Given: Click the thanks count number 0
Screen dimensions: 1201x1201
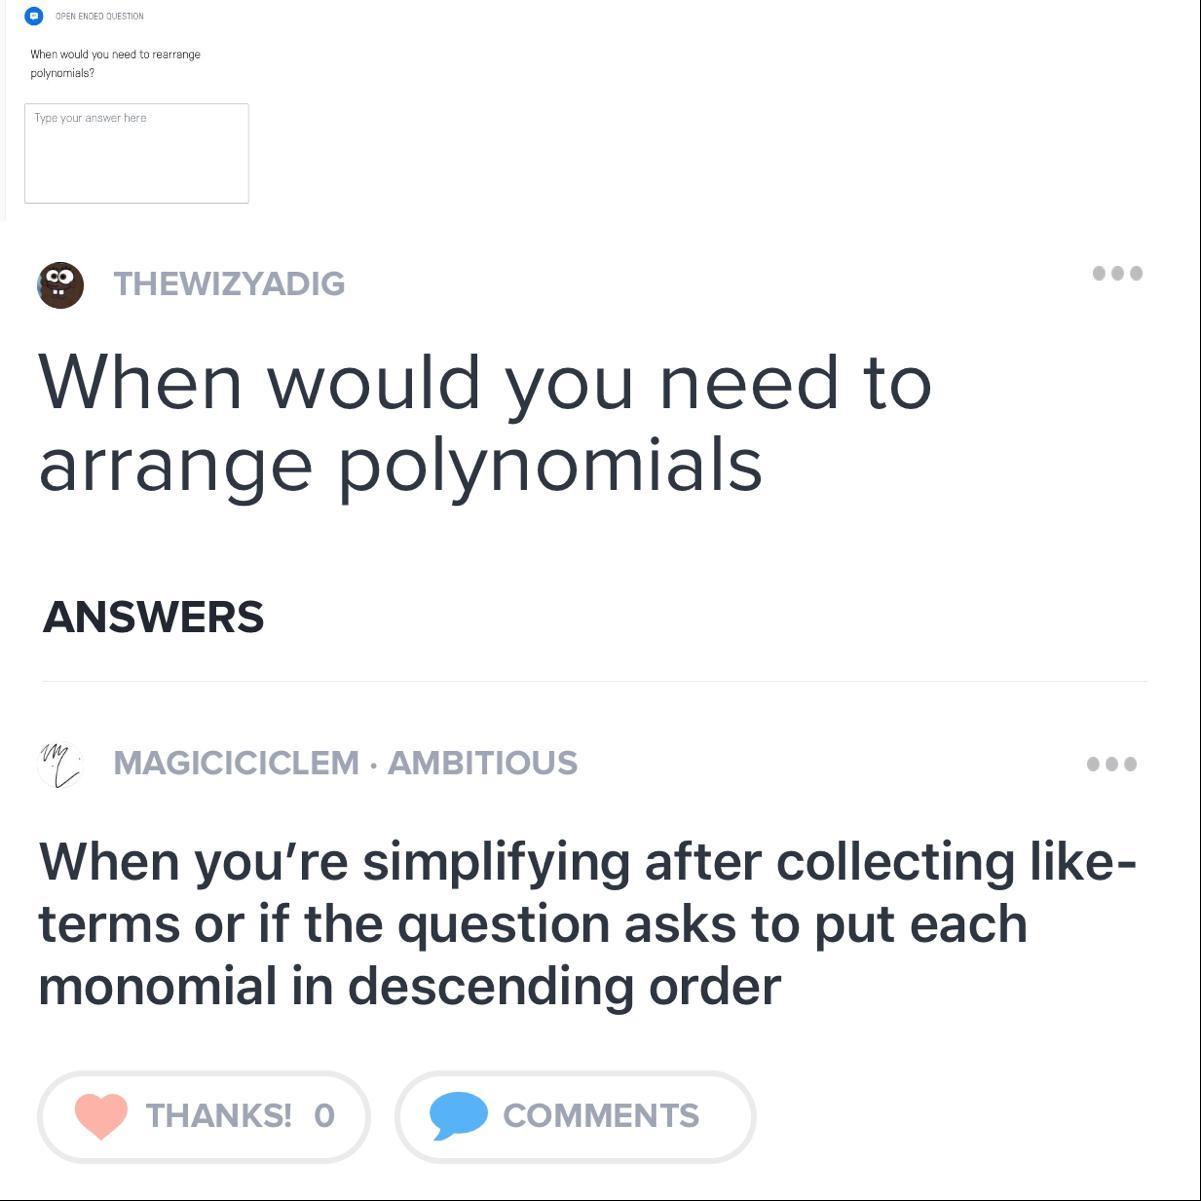Looking at the screenshot, I should 324,1116.
